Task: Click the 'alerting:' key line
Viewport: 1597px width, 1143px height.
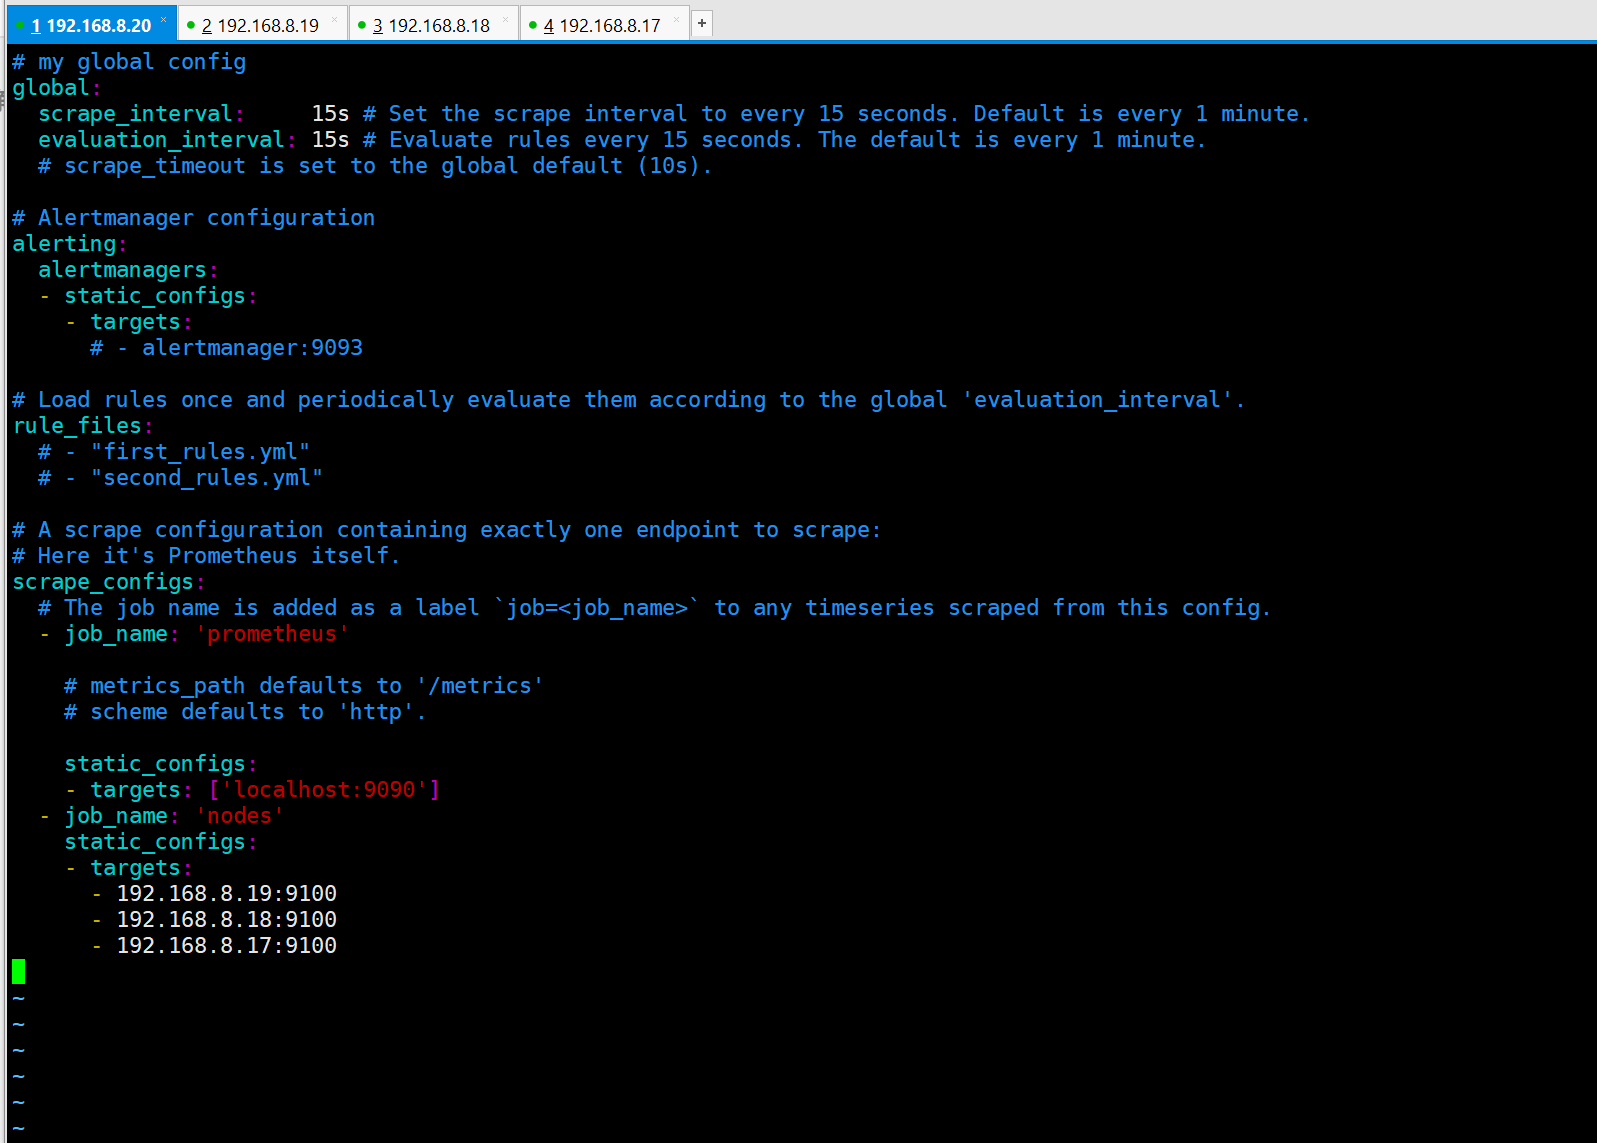Action: point(69,244)
